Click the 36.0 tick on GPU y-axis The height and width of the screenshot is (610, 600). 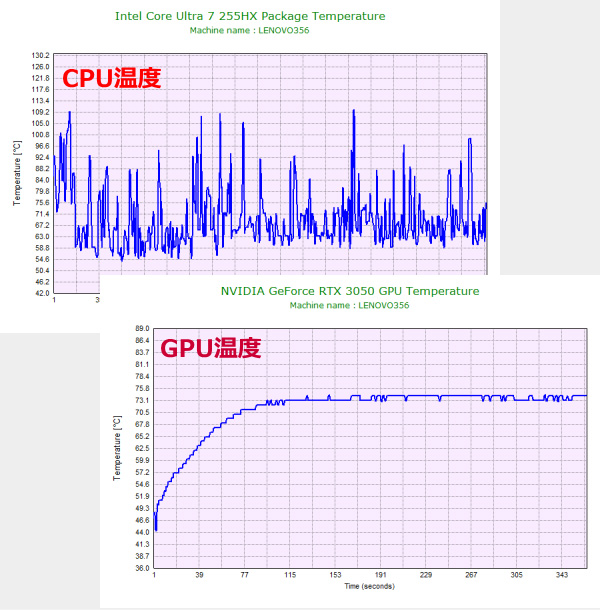pos(141,568)
